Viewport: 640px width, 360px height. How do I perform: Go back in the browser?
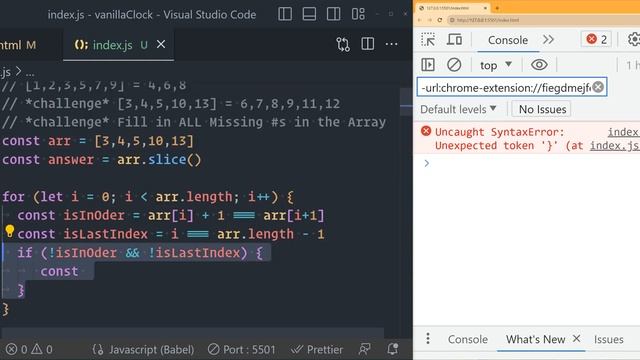click(420, 20)
